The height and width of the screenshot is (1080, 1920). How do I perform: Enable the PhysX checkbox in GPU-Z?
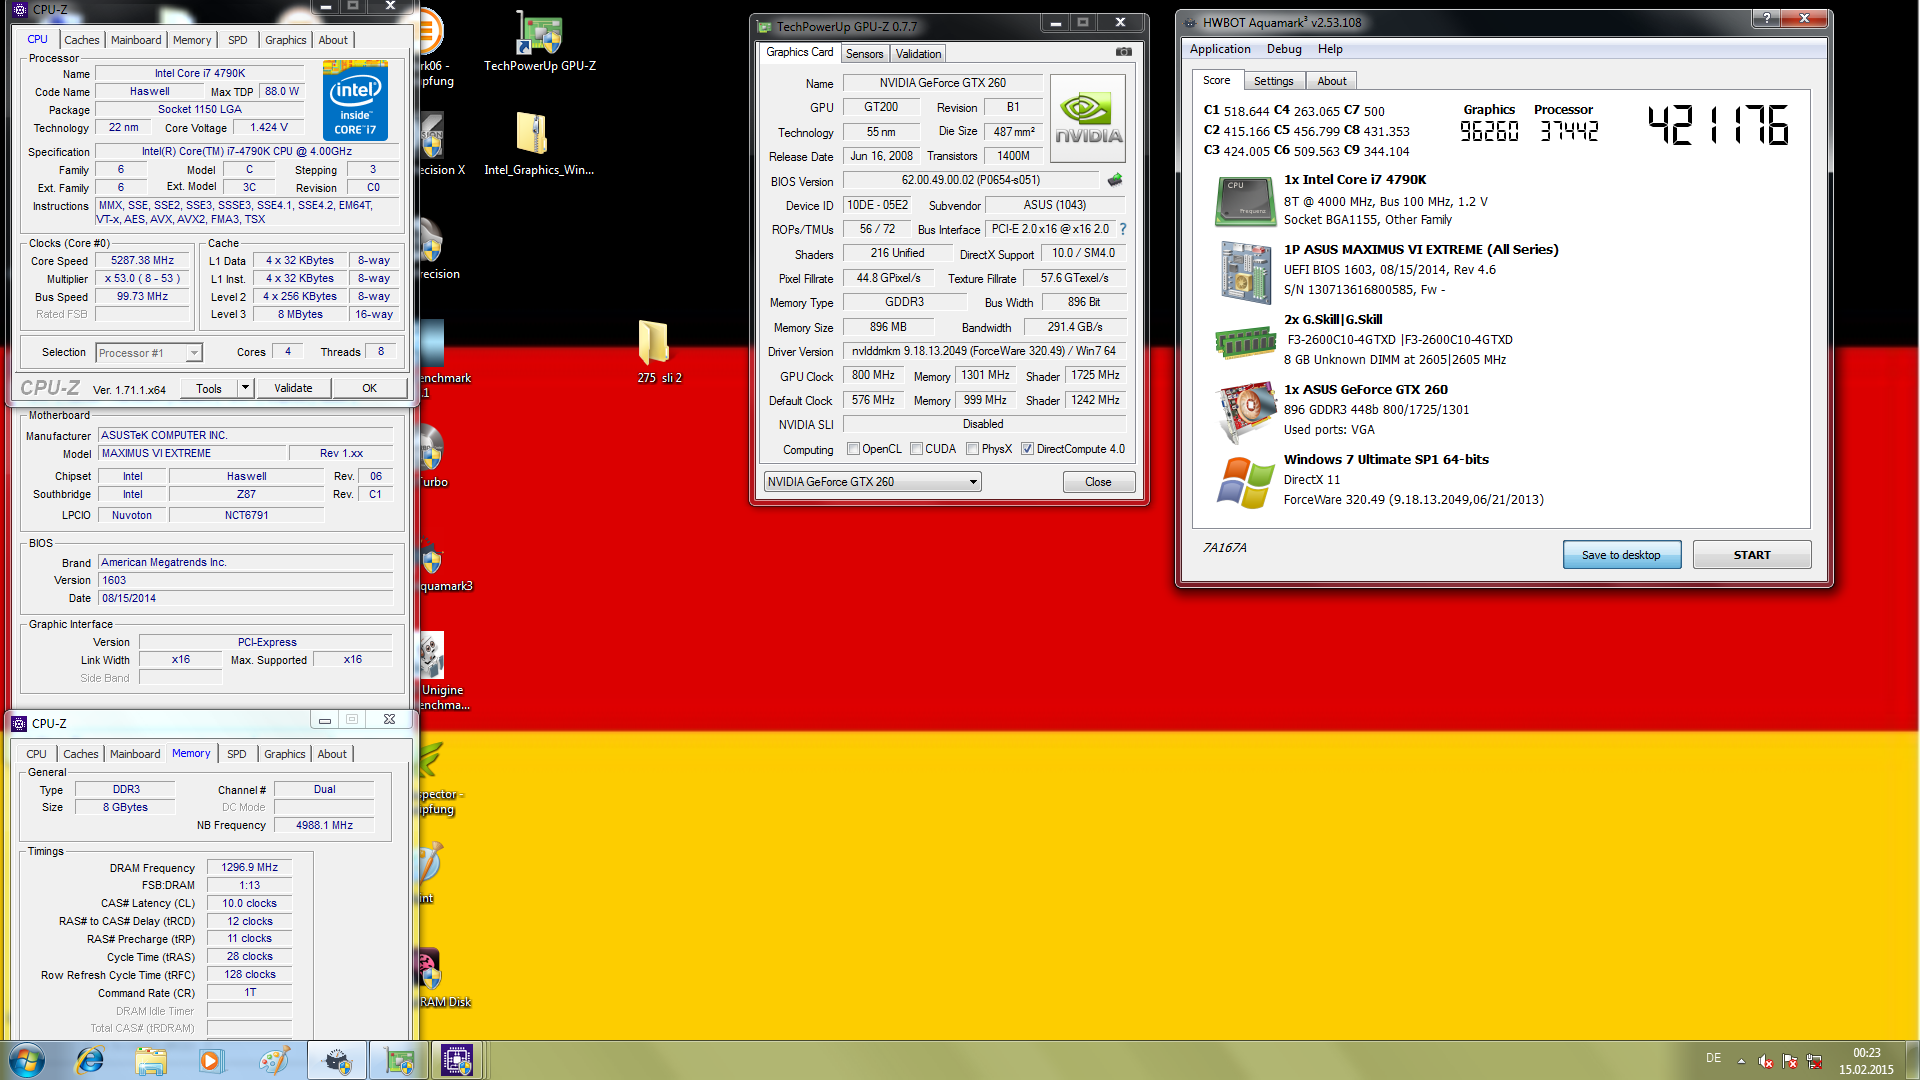click(x=972, y=449)
